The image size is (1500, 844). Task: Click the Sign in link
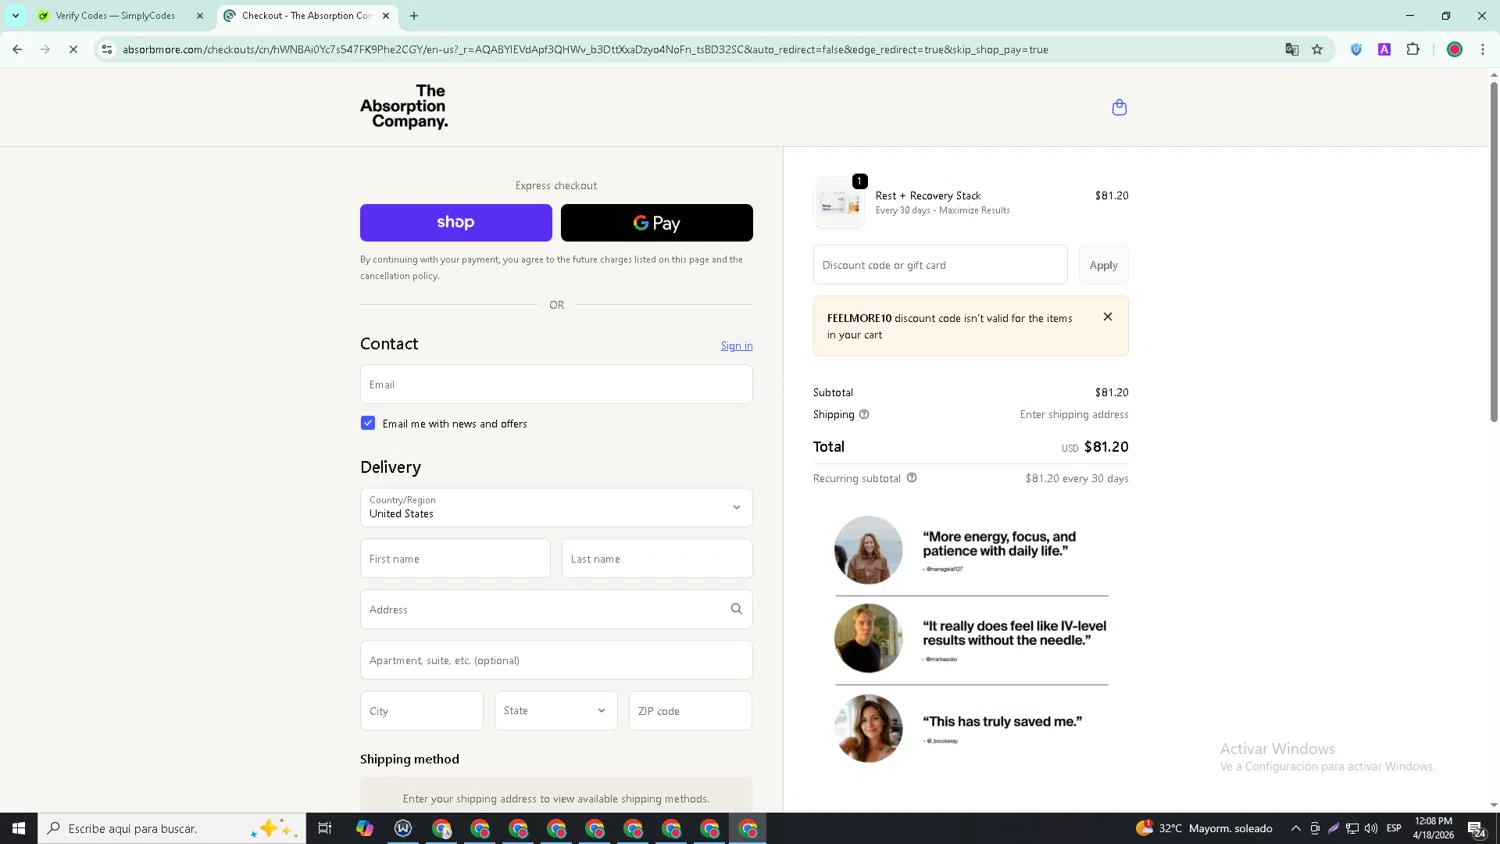(737, 346)
